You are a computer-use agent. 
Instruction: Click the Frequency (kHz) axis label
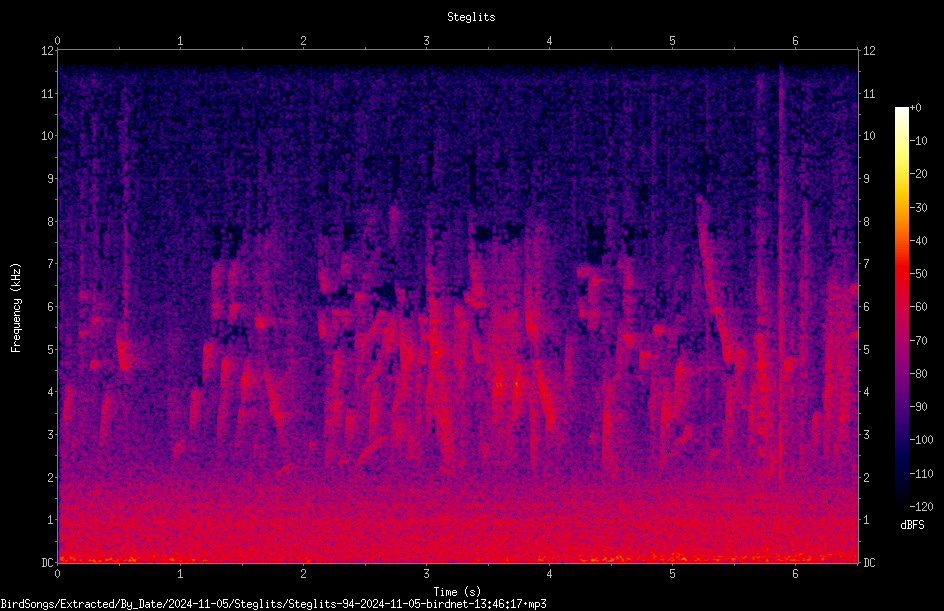16,308
